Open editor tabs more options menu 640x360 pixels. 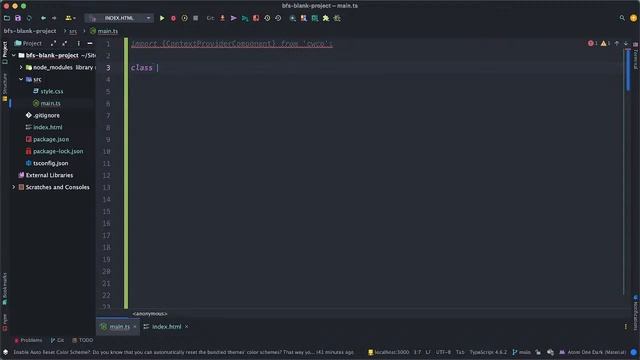coord(626,327)
